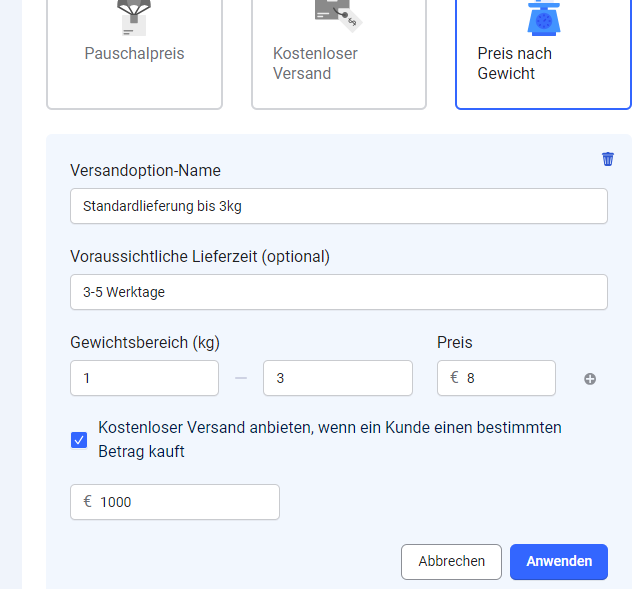Click the minimum weight field showing 1
The height and width of the screenshot is (589, 636).
coord(144,378)
